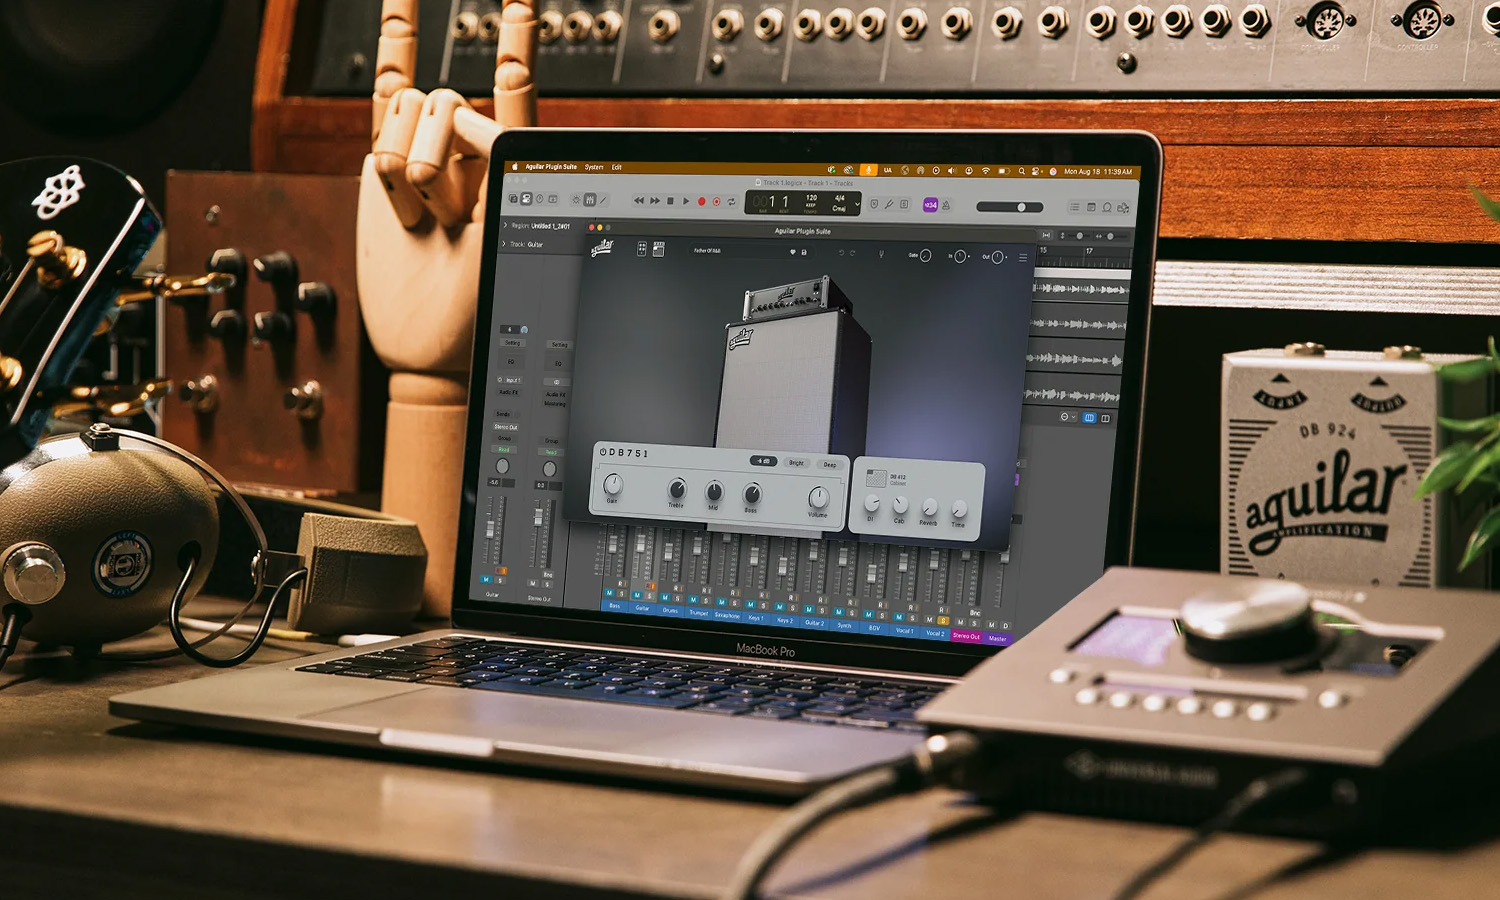Screen dimensions: 1500x900
Task: Open the Library panel in the toolbar
Action: click(x=513, y=199)
